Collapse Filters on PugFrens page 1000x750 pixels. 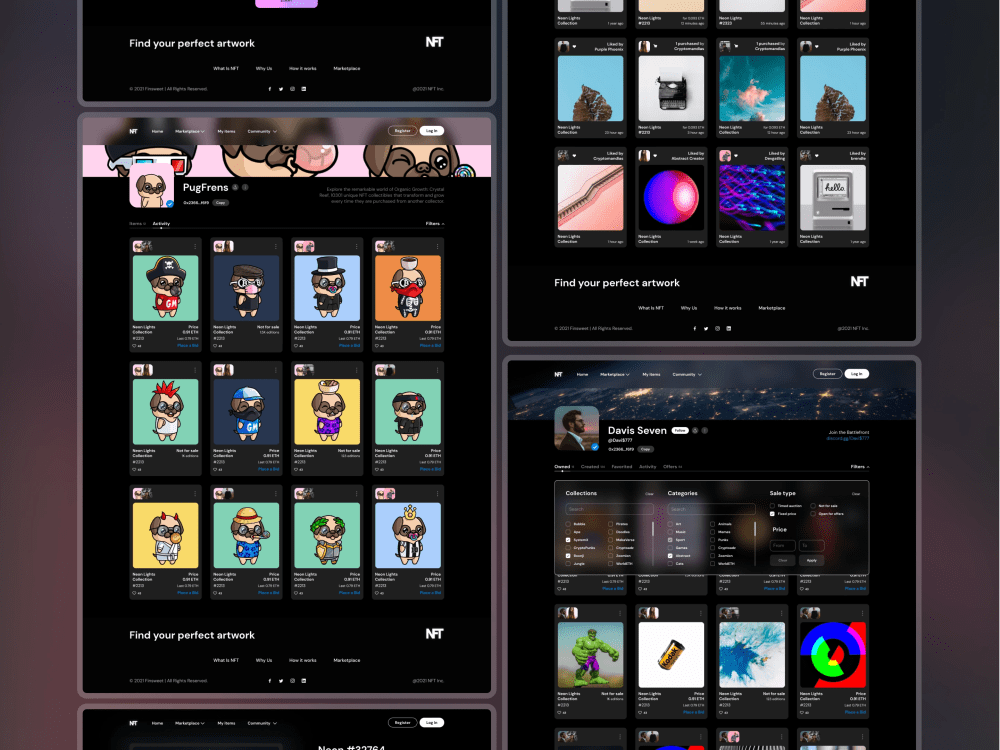click(x=435, y=224)
